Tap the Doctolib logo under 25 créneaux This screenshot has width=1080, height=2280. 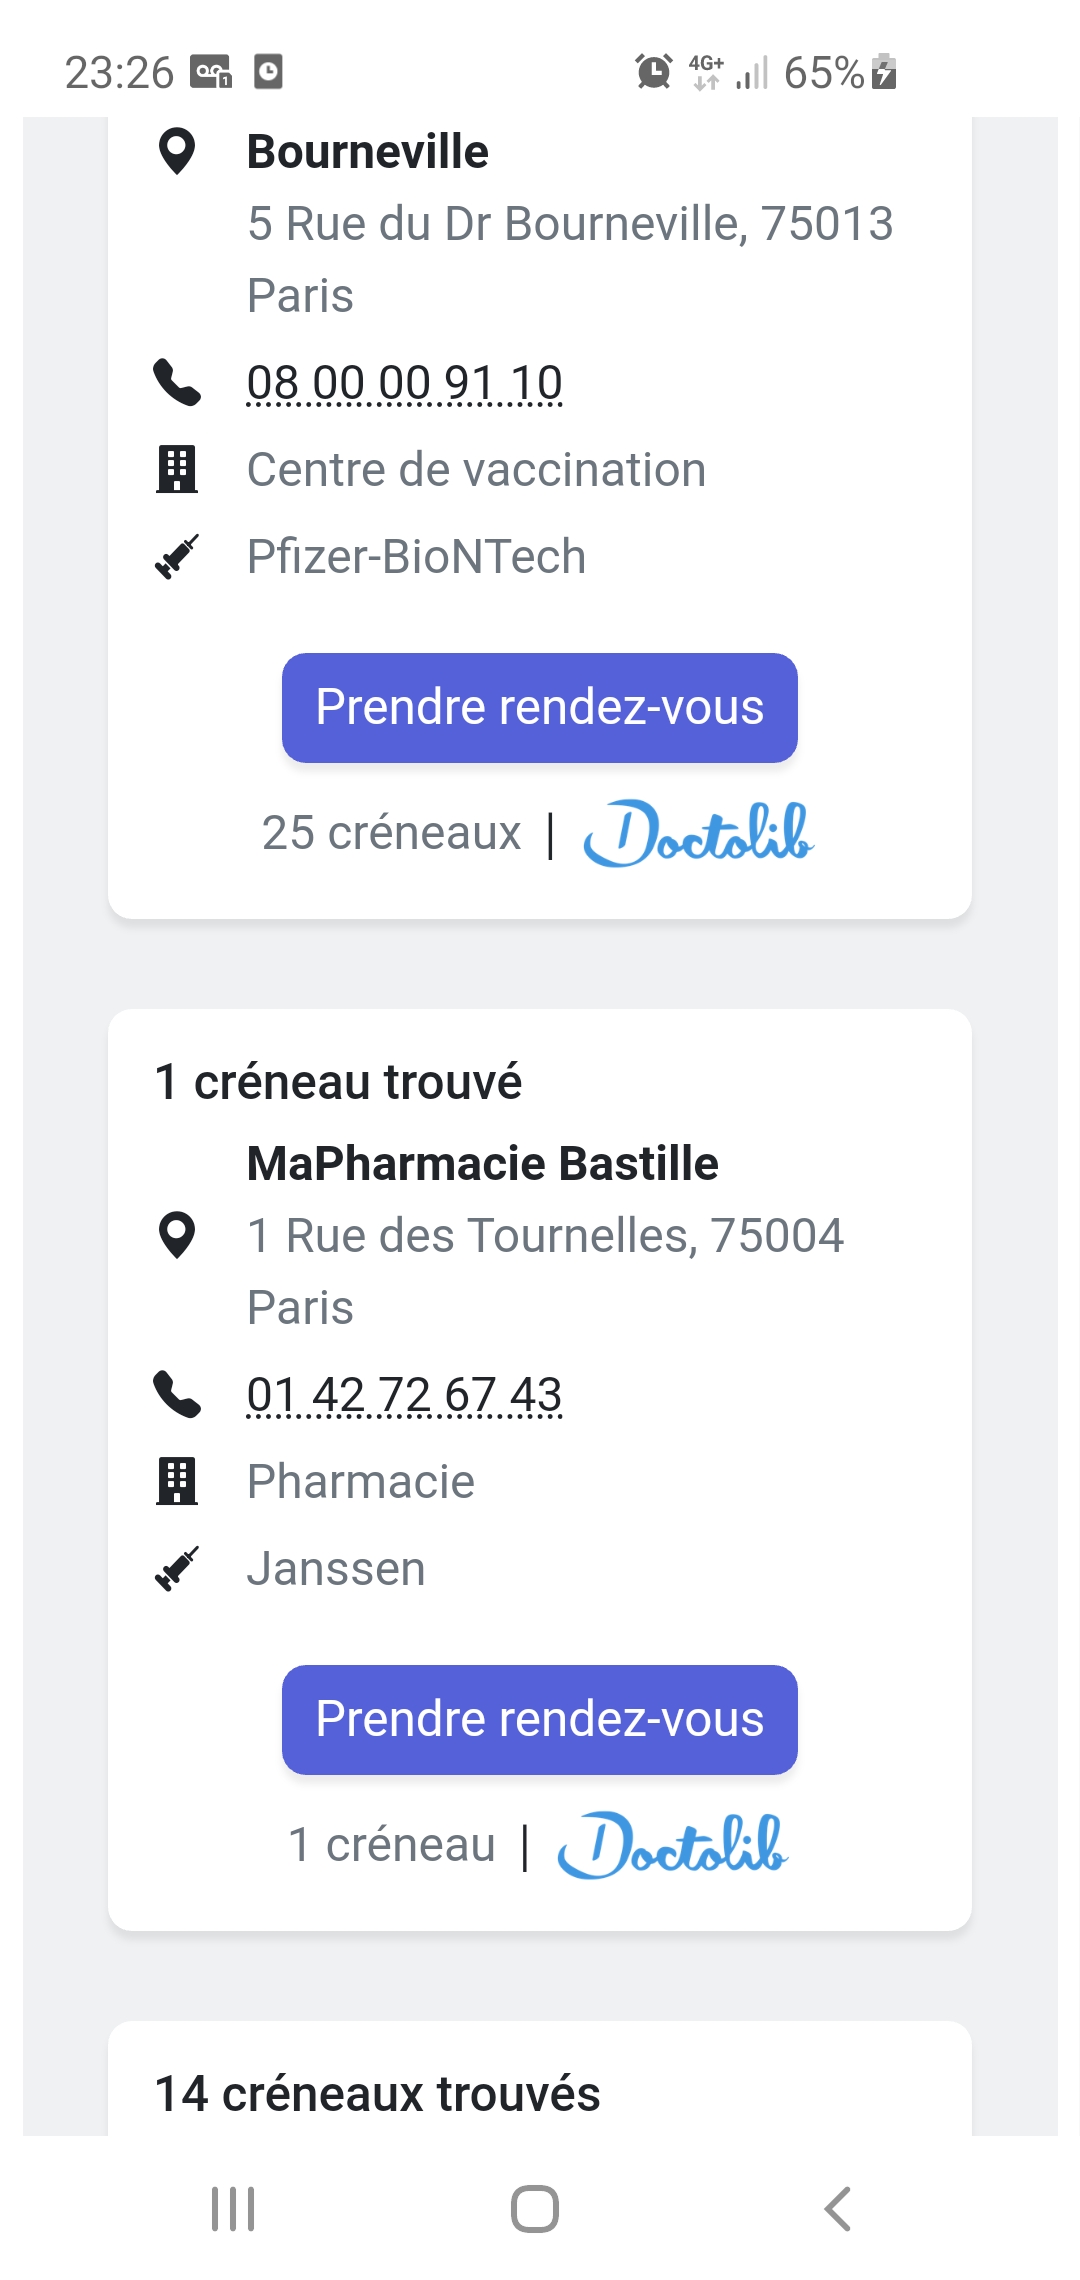click(698, 833)
